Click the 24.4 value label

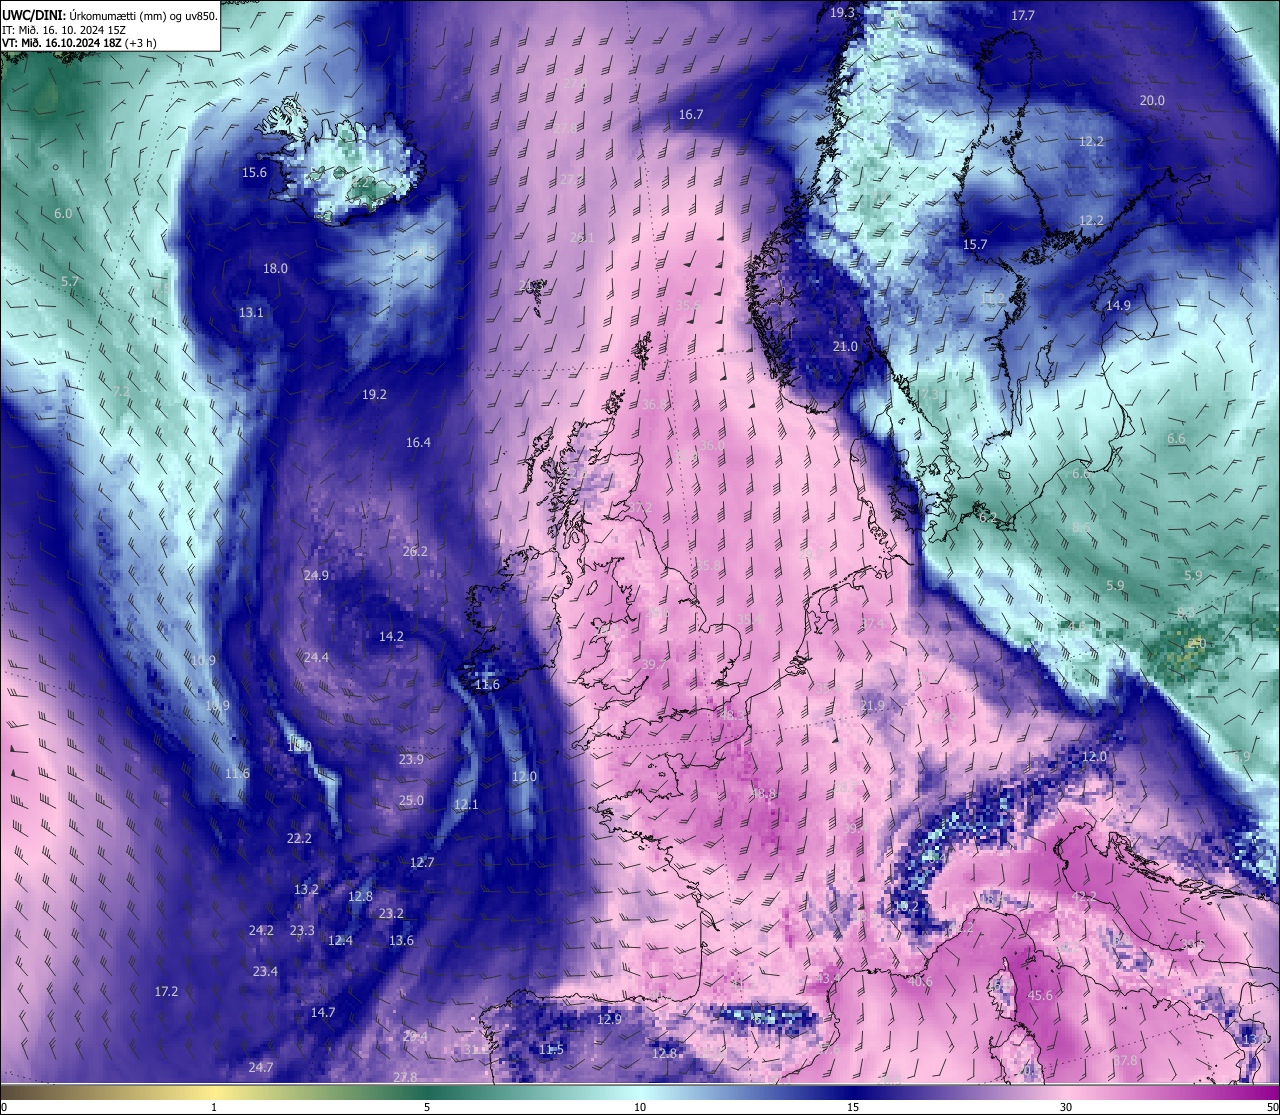pos(316,657)
